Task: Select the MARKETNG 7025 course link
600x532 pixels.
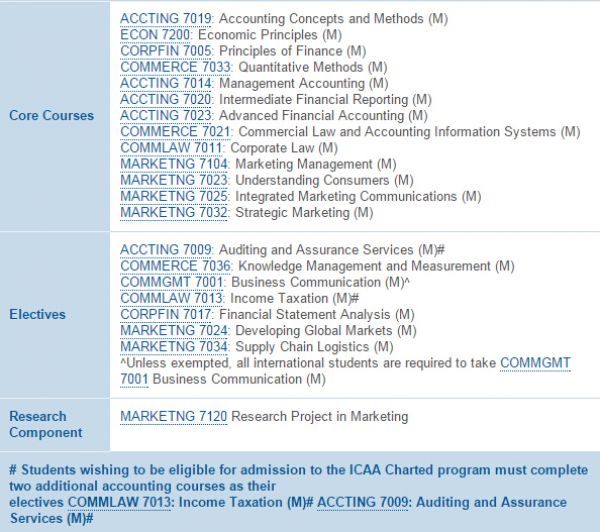Action: [x=175, y=197]
